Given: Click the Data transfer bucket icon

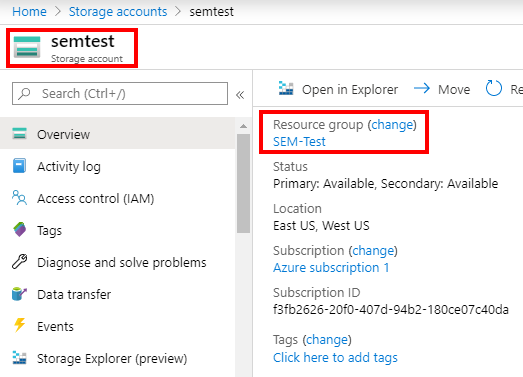Looking at the screenshot, I should [x=19, y=294].
